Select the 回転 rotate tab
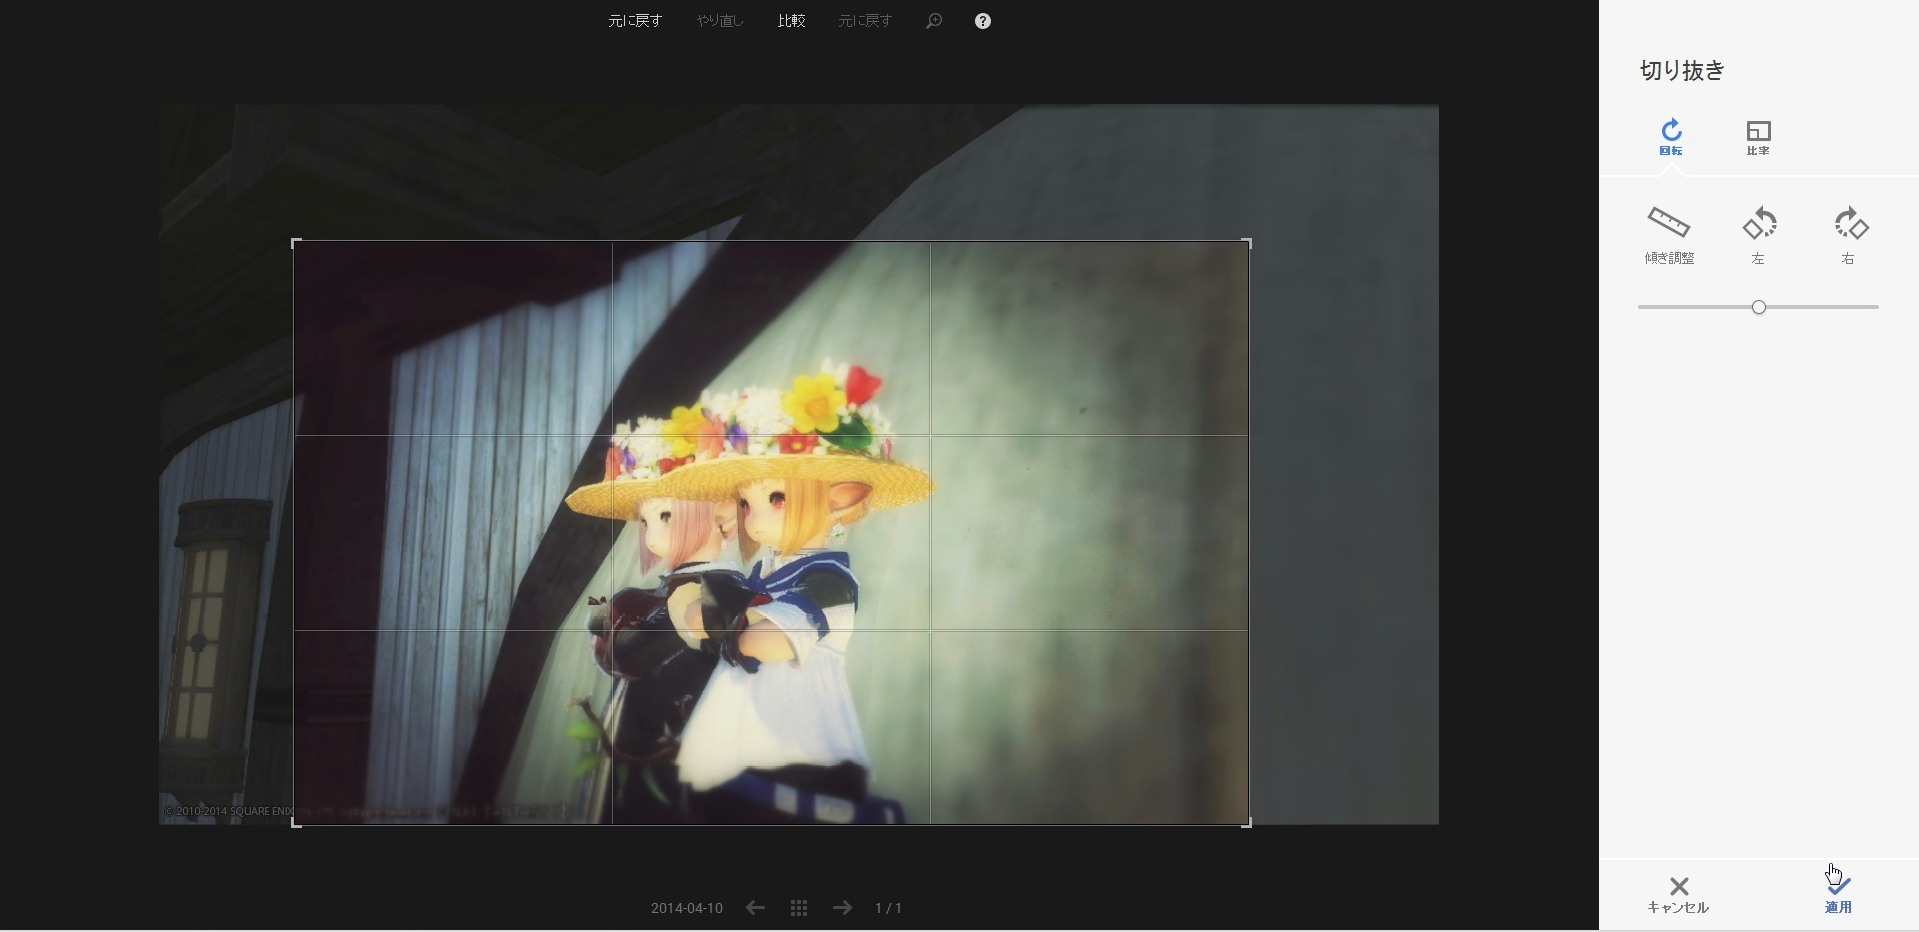1919x932 pixels. pyautogui.click(x=1671, y=137)
